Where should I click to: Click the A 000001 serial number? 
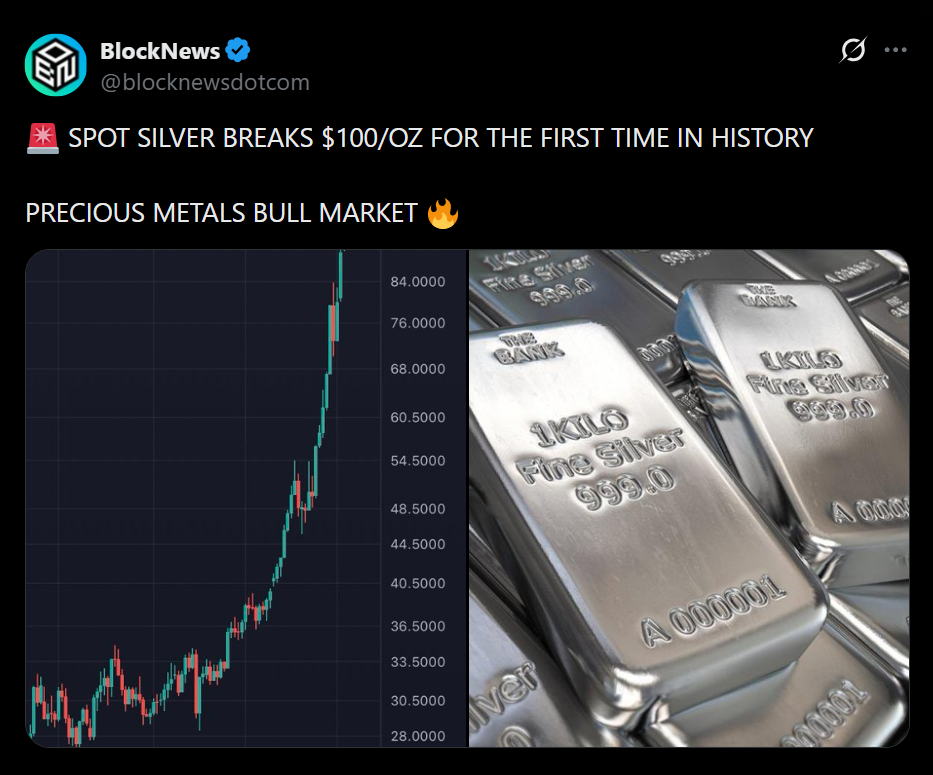[x=713, y=611]
